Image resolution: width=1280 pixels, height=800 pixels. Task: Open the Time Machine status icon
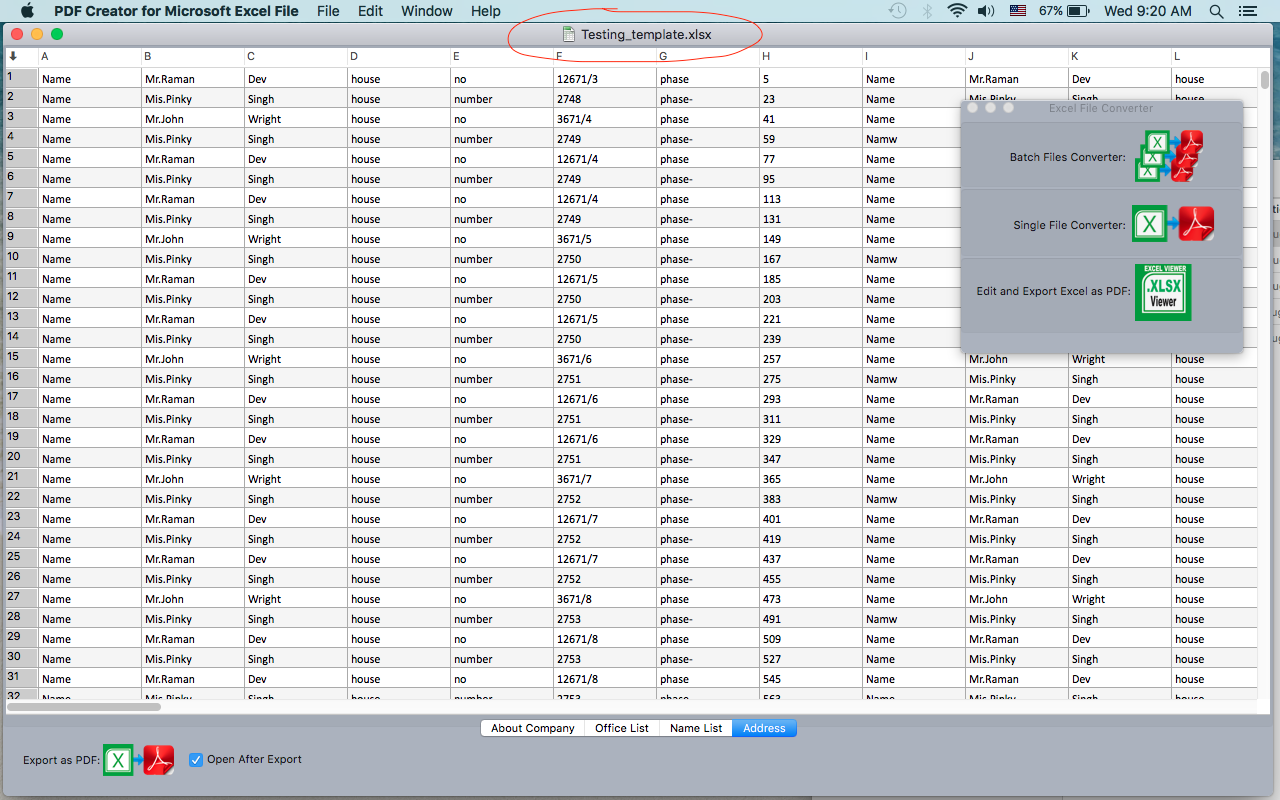click(897, 11)
